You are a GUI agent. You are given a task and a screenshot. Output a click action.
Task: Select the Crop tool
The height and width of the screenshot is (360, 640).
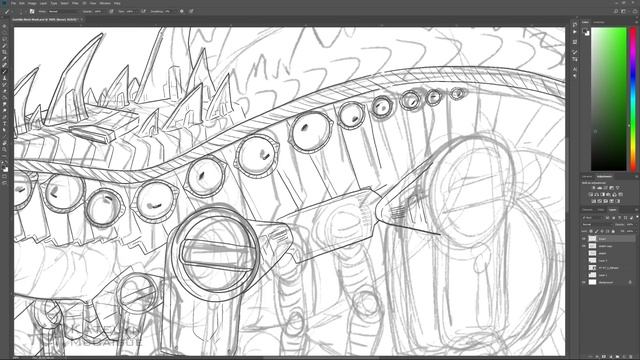4,52
